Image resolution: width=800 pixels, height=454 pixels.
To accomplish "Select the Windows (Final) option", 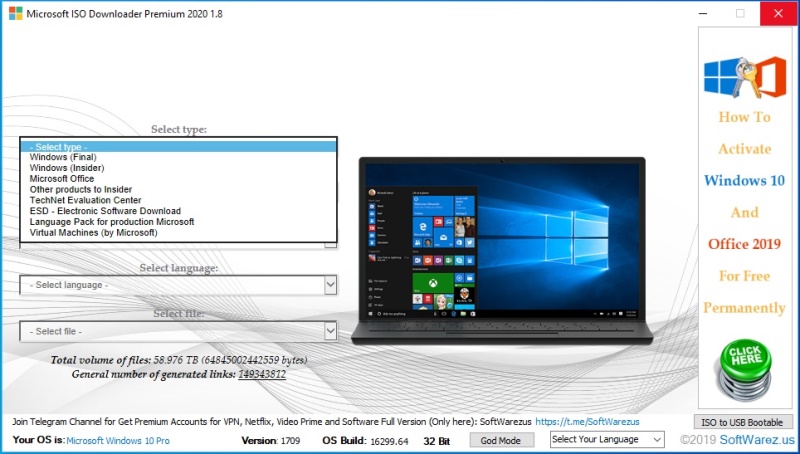I will (x=178, y=157).
